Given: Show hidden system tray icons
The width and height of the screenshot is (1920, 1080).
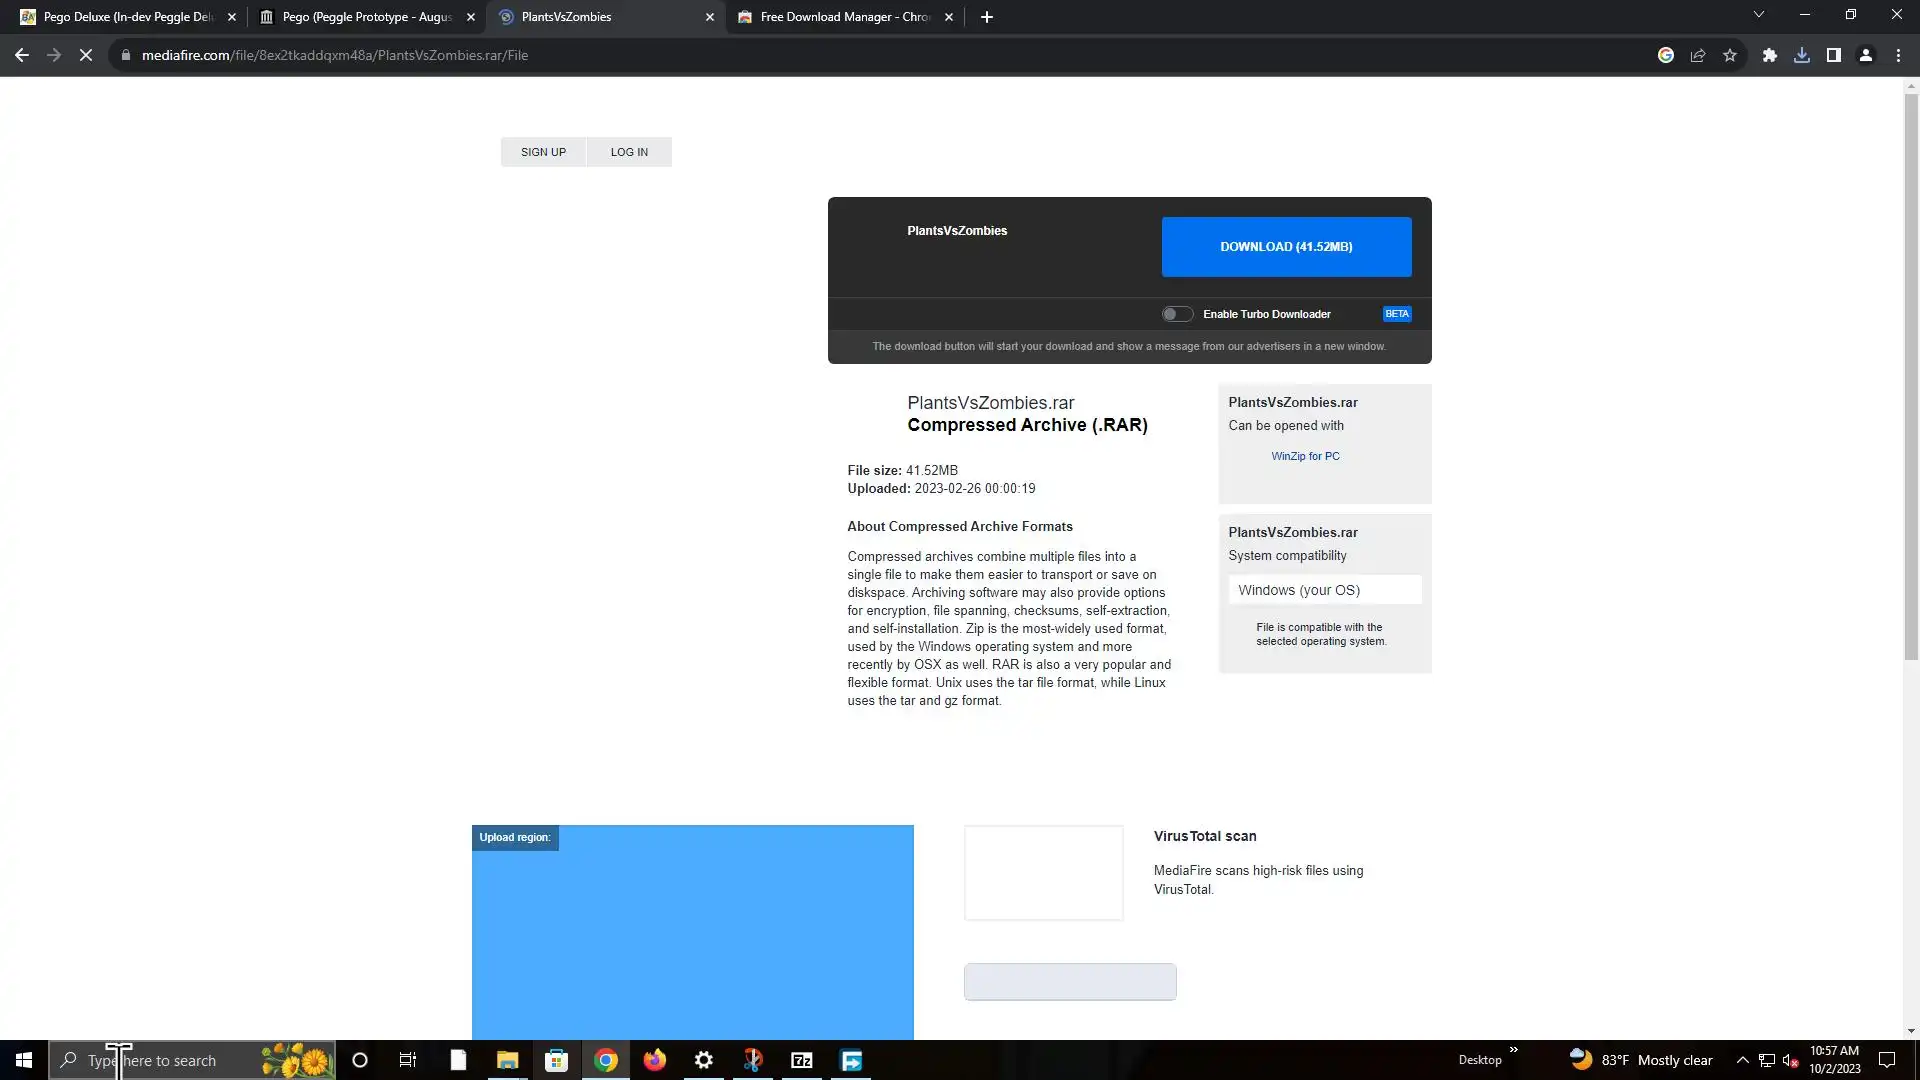Looking at the screenshot, I should coord(1742,1060).
